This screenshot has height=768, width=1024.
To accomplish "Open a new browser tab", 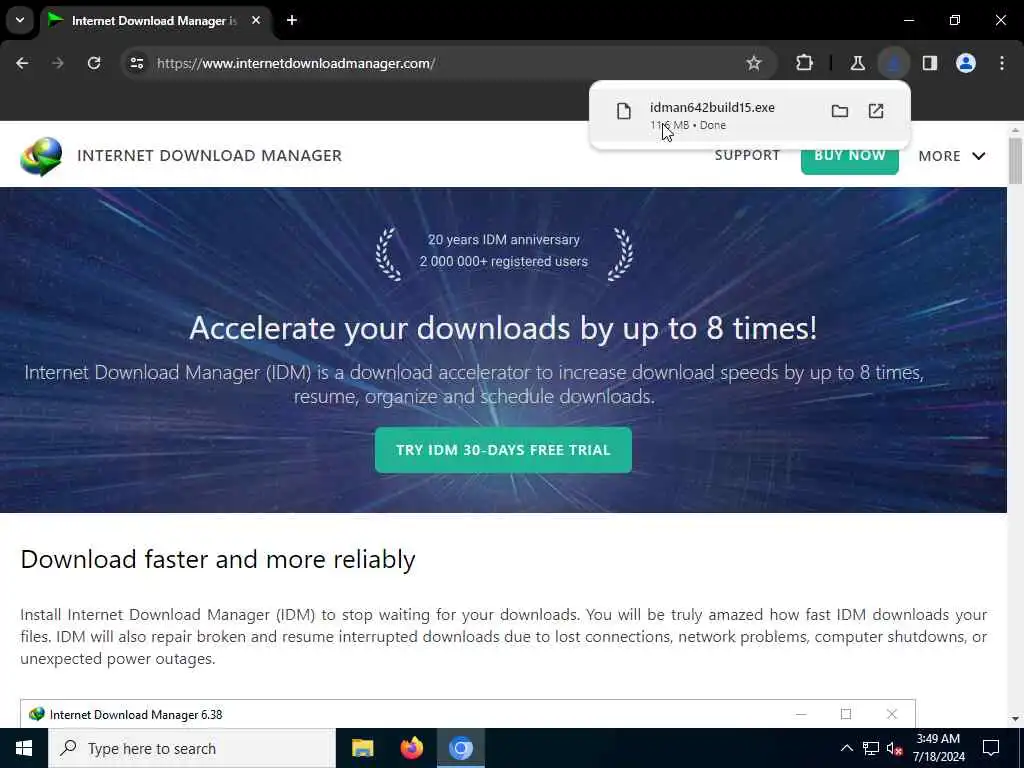I will (292, 20).
